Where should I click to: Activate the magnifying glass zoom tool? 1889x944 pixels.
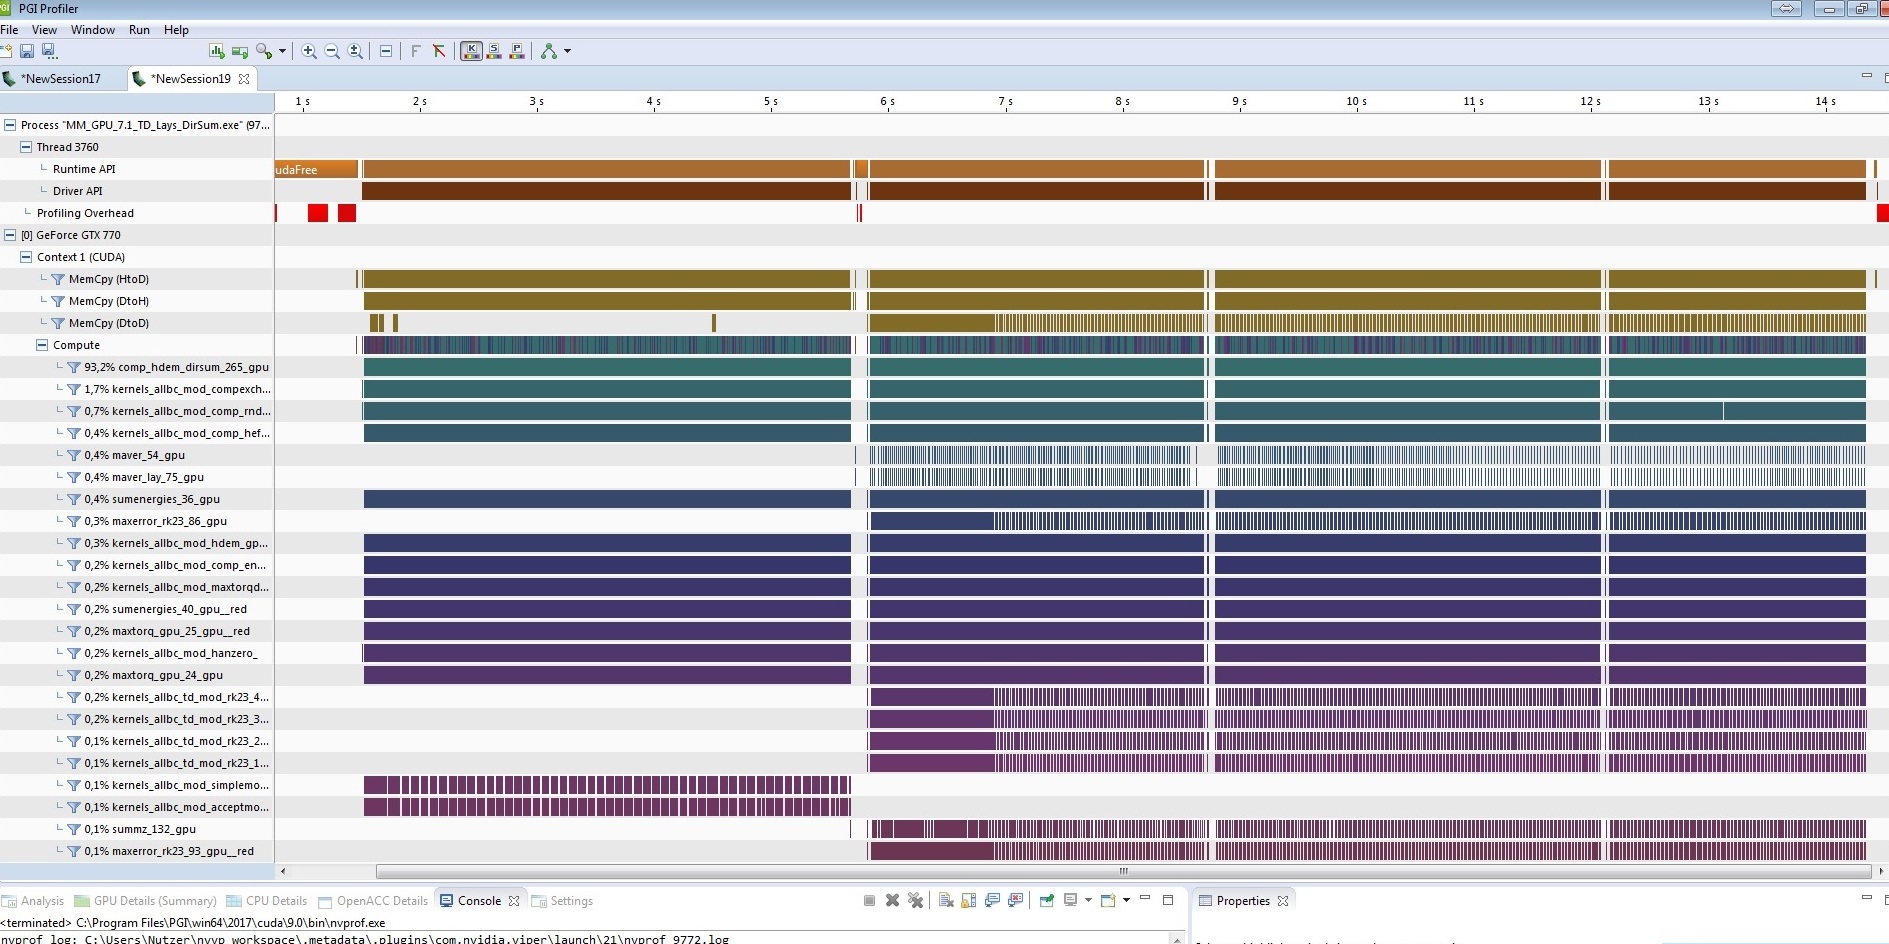[x=264, y=51]
